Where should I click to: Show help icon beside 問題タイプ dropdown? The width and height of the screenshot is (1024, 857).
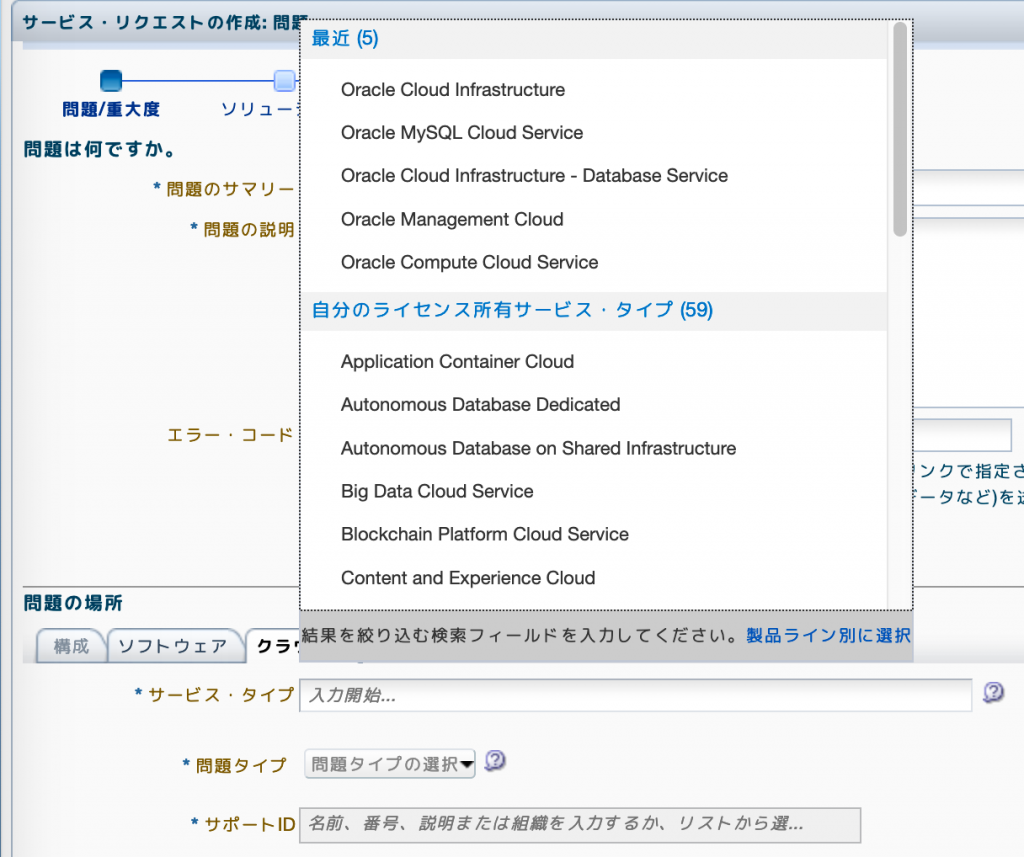[495, 761]
